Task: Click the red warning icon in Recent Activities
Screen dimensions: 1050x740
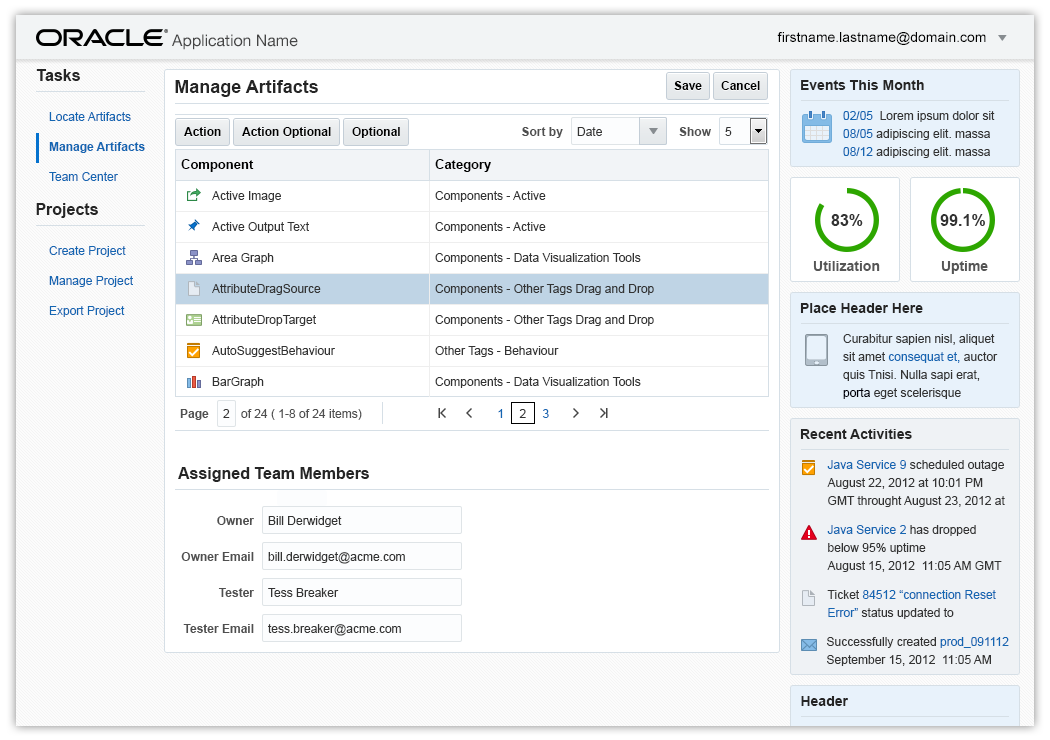Action: (809, 533)
